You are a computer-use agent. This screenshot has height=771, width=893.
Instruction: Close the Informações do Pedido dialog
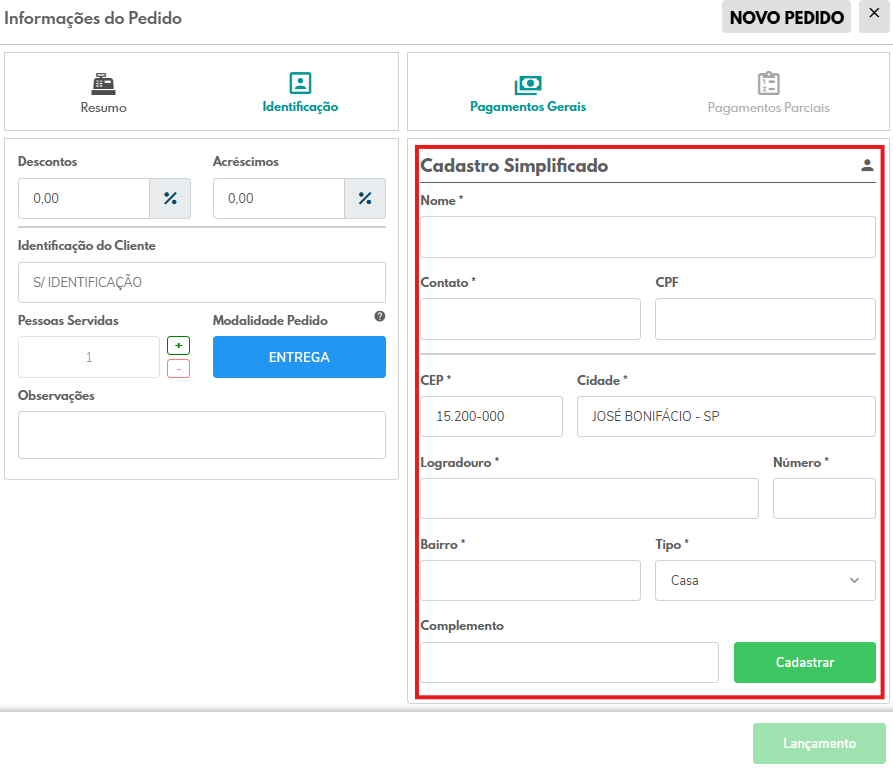(874, 15)
